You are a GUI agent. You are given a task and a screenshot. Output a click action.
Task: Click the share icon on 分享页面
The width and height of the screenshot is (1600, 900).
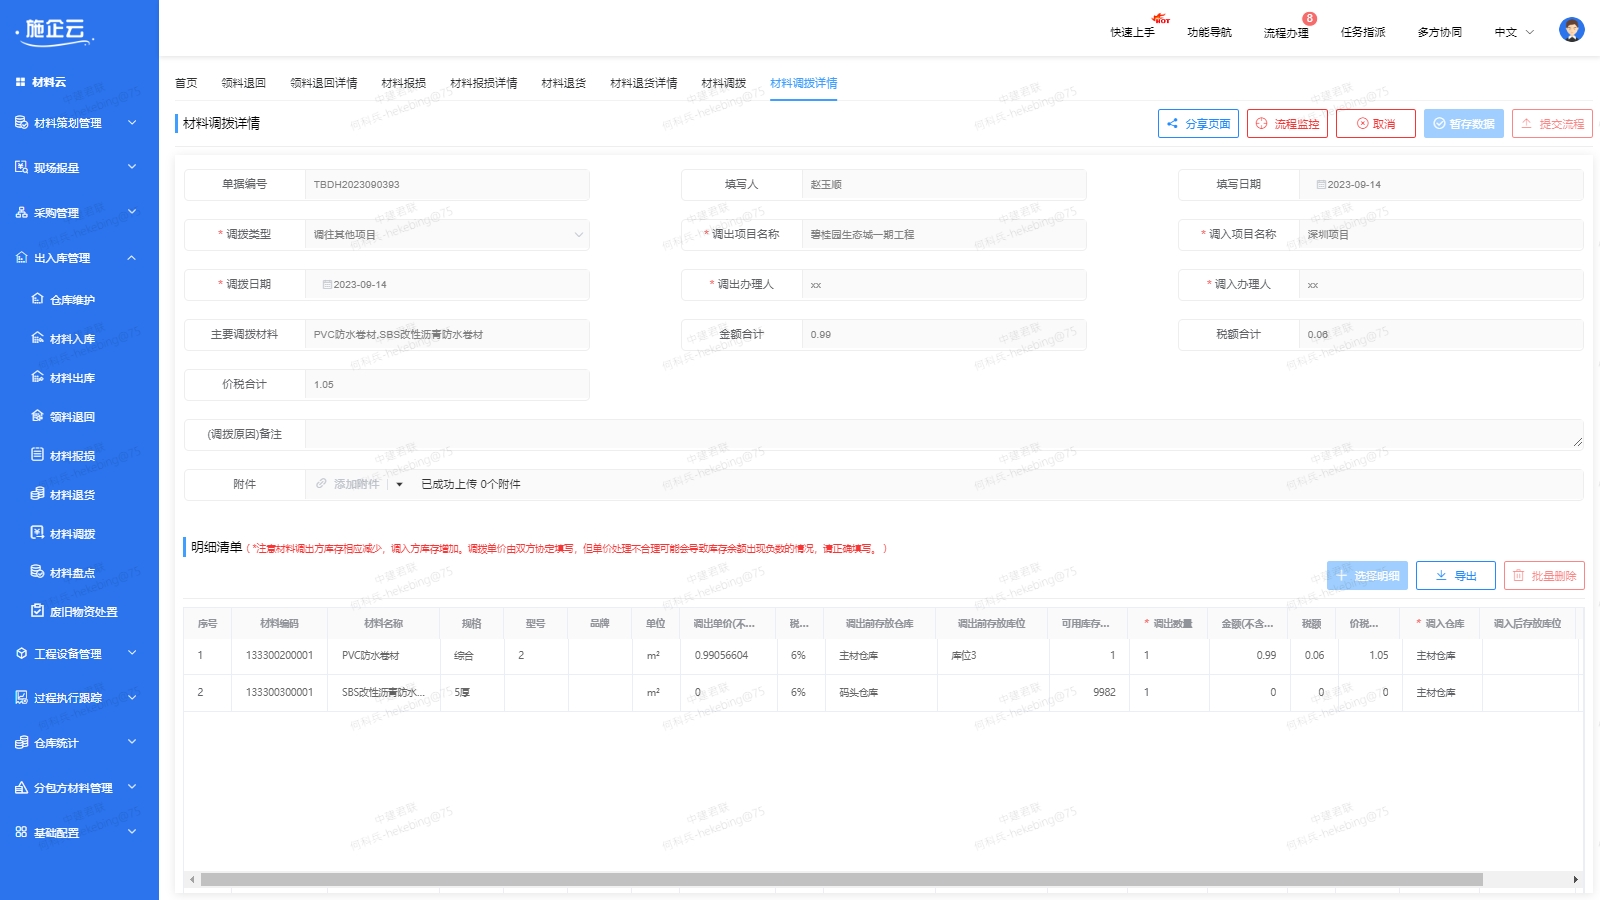point(1172,124)
